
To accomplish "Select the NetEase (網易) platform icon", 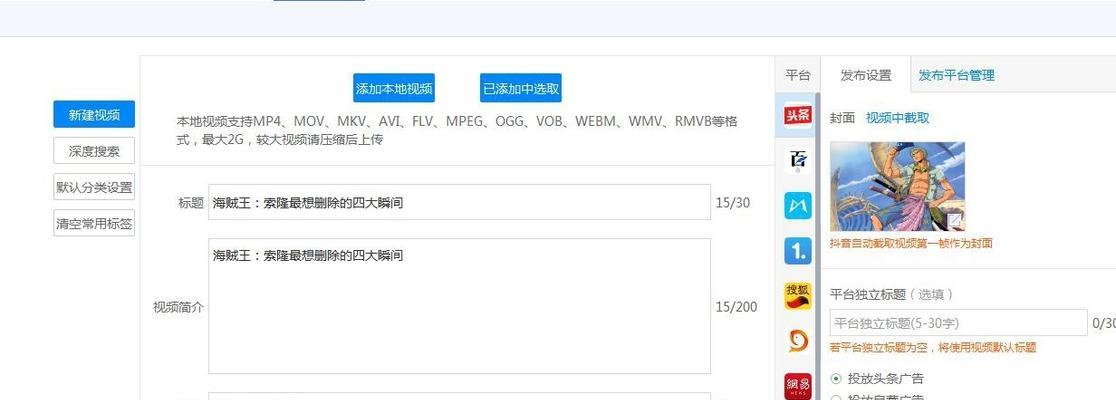I will (x=797, y=386).
